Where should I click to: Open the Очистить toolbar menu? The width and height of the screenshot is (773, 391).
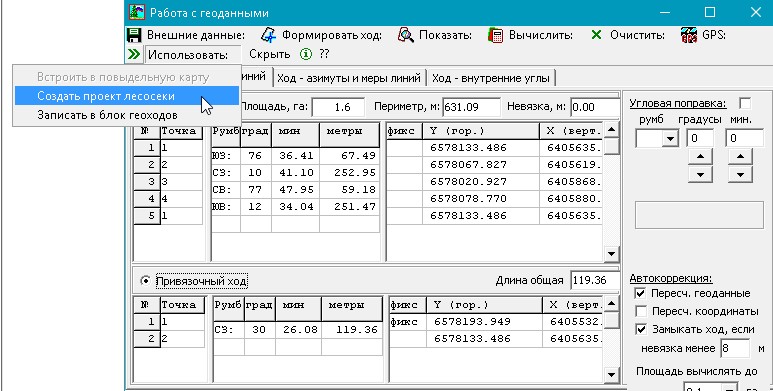coord(637,36)
